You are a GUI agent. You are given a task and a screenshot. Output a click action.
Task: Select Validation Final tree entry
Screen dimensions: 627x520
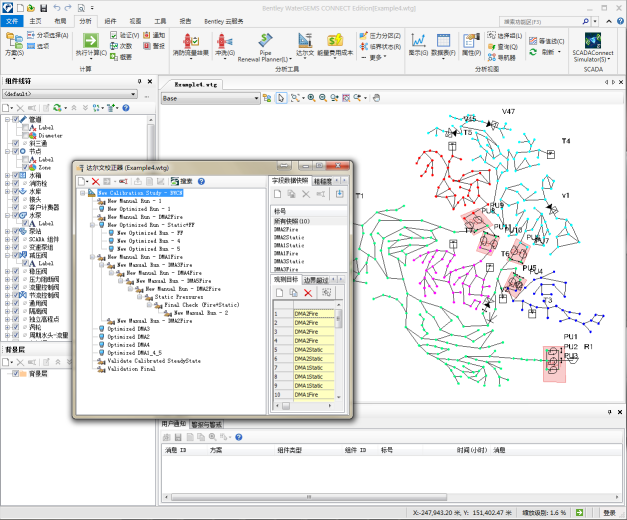point(132,369)
